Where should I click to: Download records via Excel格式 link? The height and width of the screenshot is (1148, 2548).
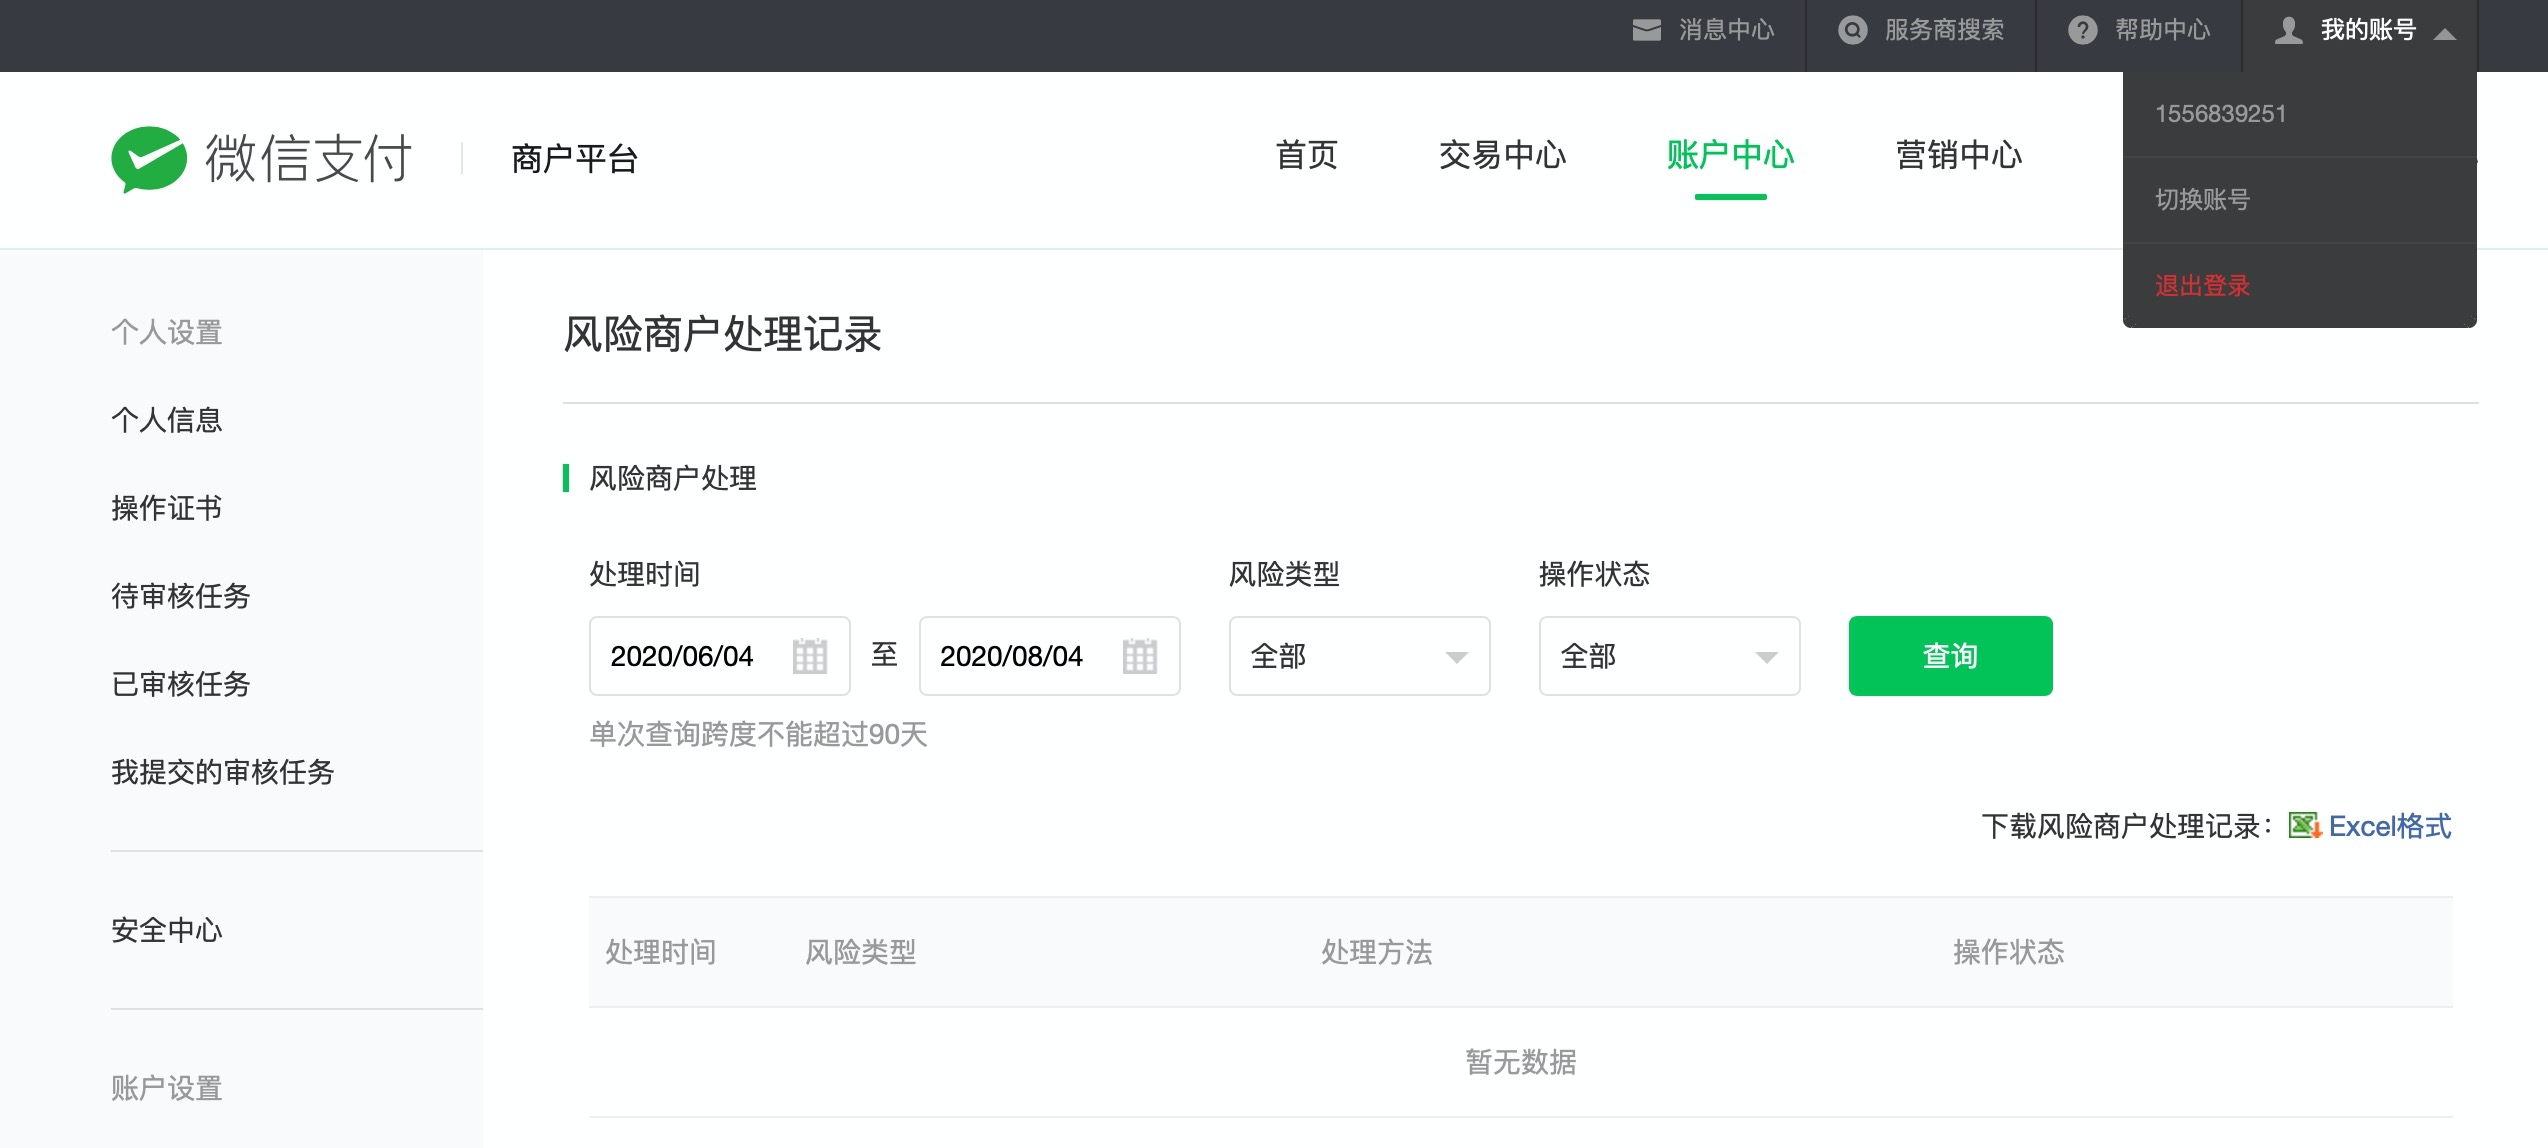[x=2389, y=826]
